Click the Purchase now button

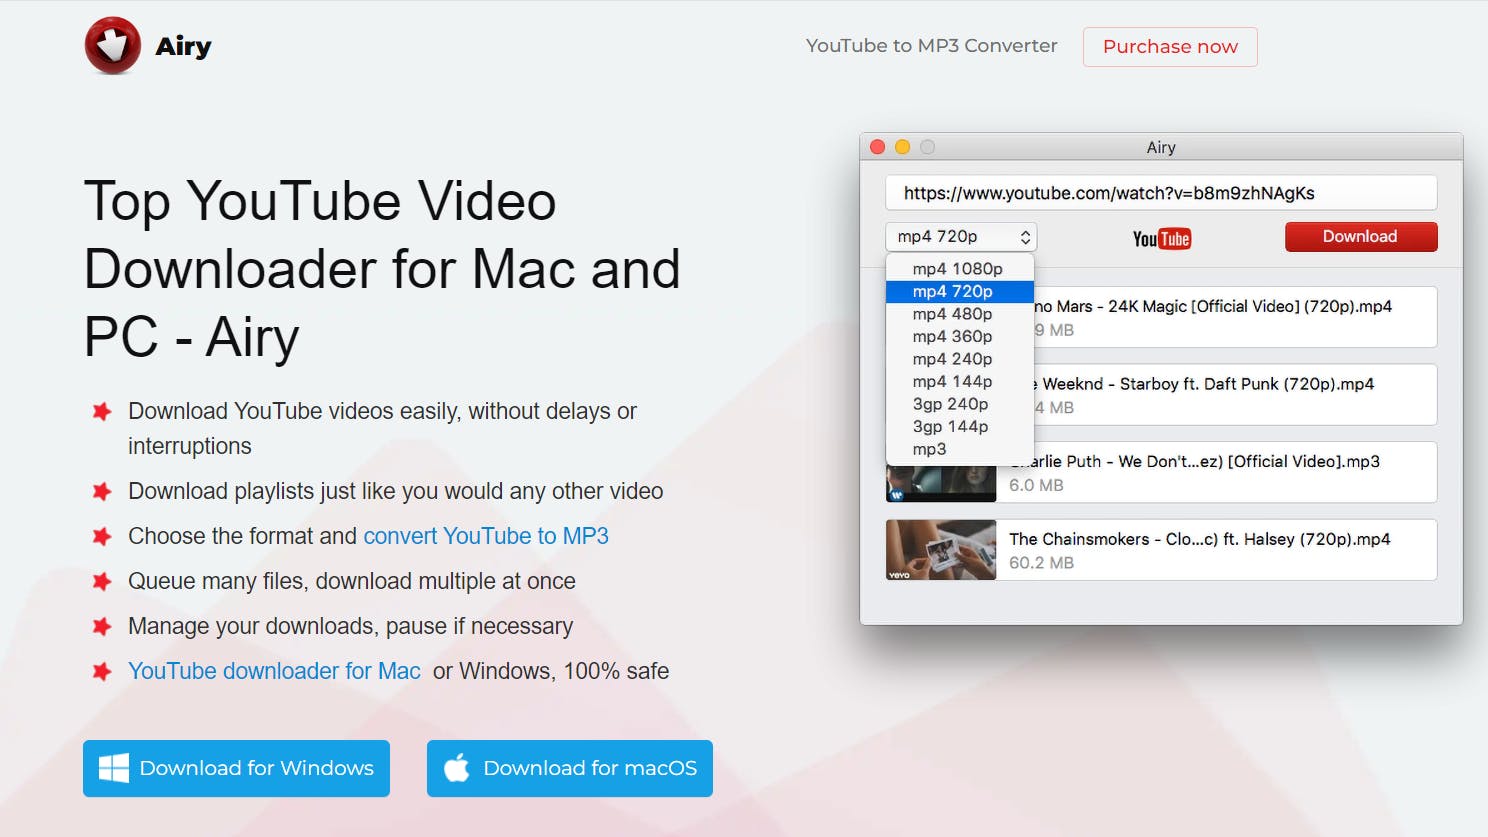point(1170,47)
